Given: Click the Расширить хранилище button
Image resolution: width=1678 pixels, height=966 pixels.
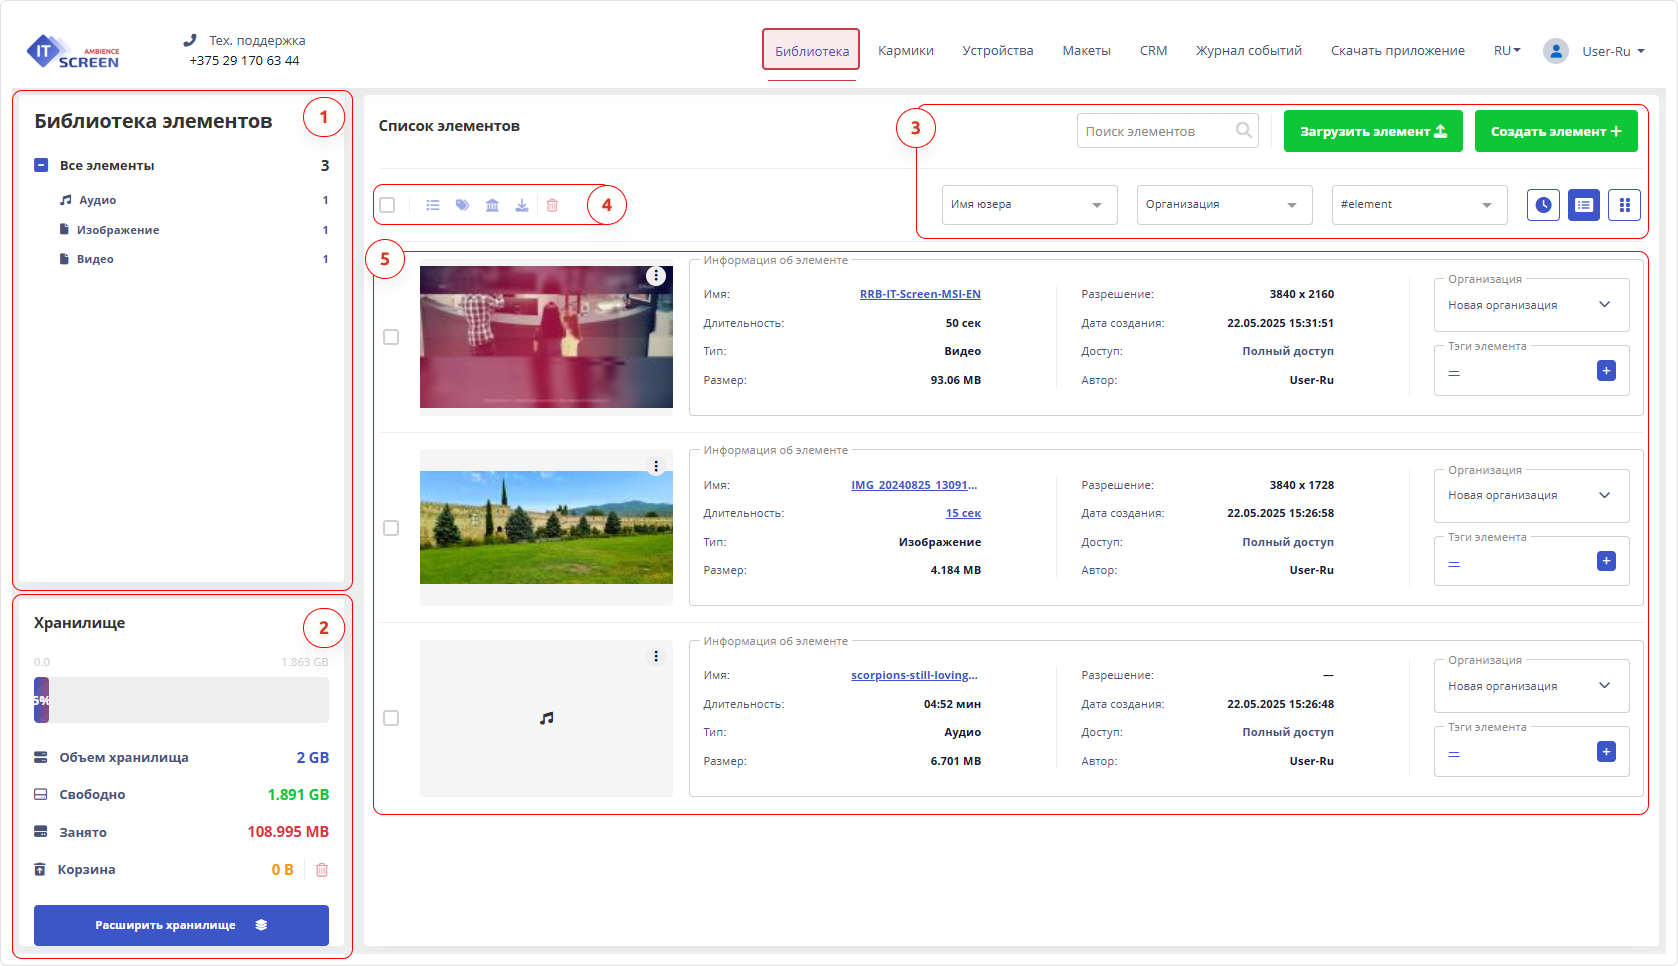Looking at the screenshot, I should point(181,925).
